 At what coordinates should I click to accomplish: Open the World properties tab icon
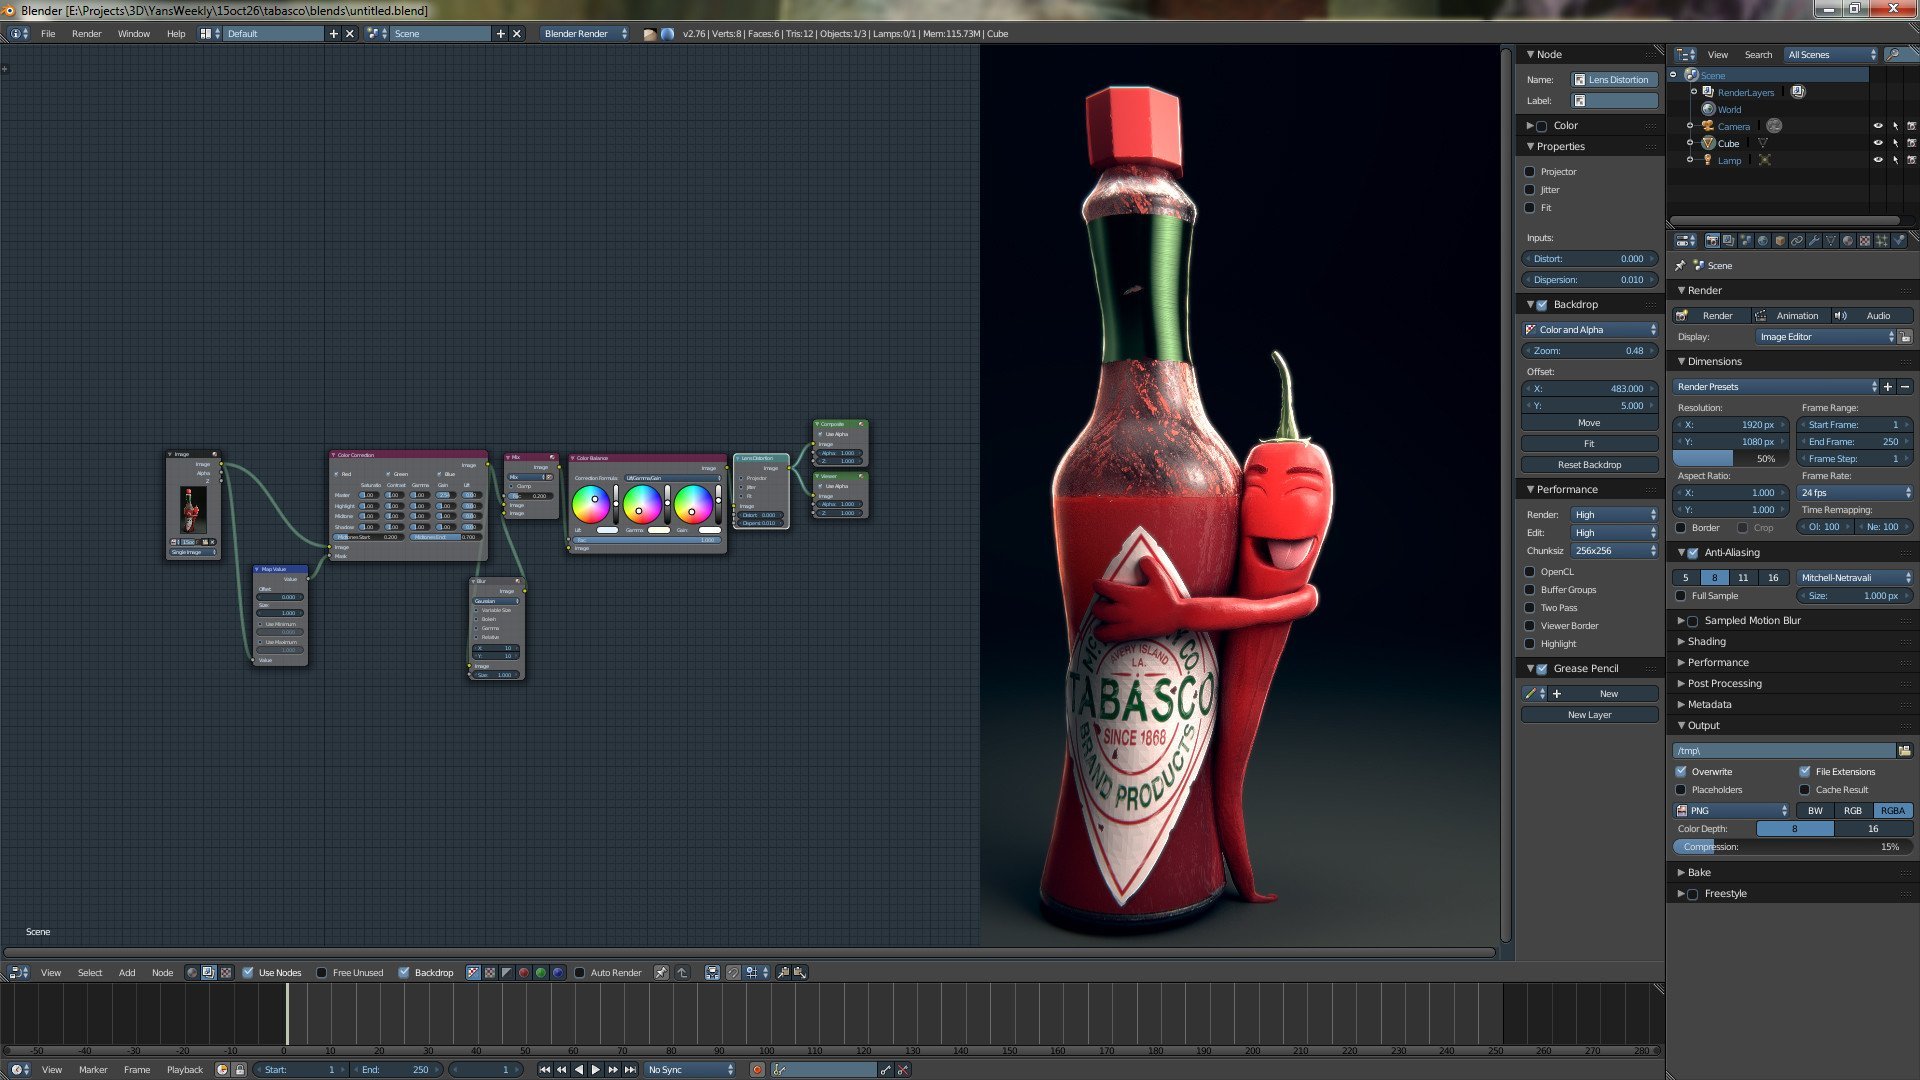[x=1763, y=241]
